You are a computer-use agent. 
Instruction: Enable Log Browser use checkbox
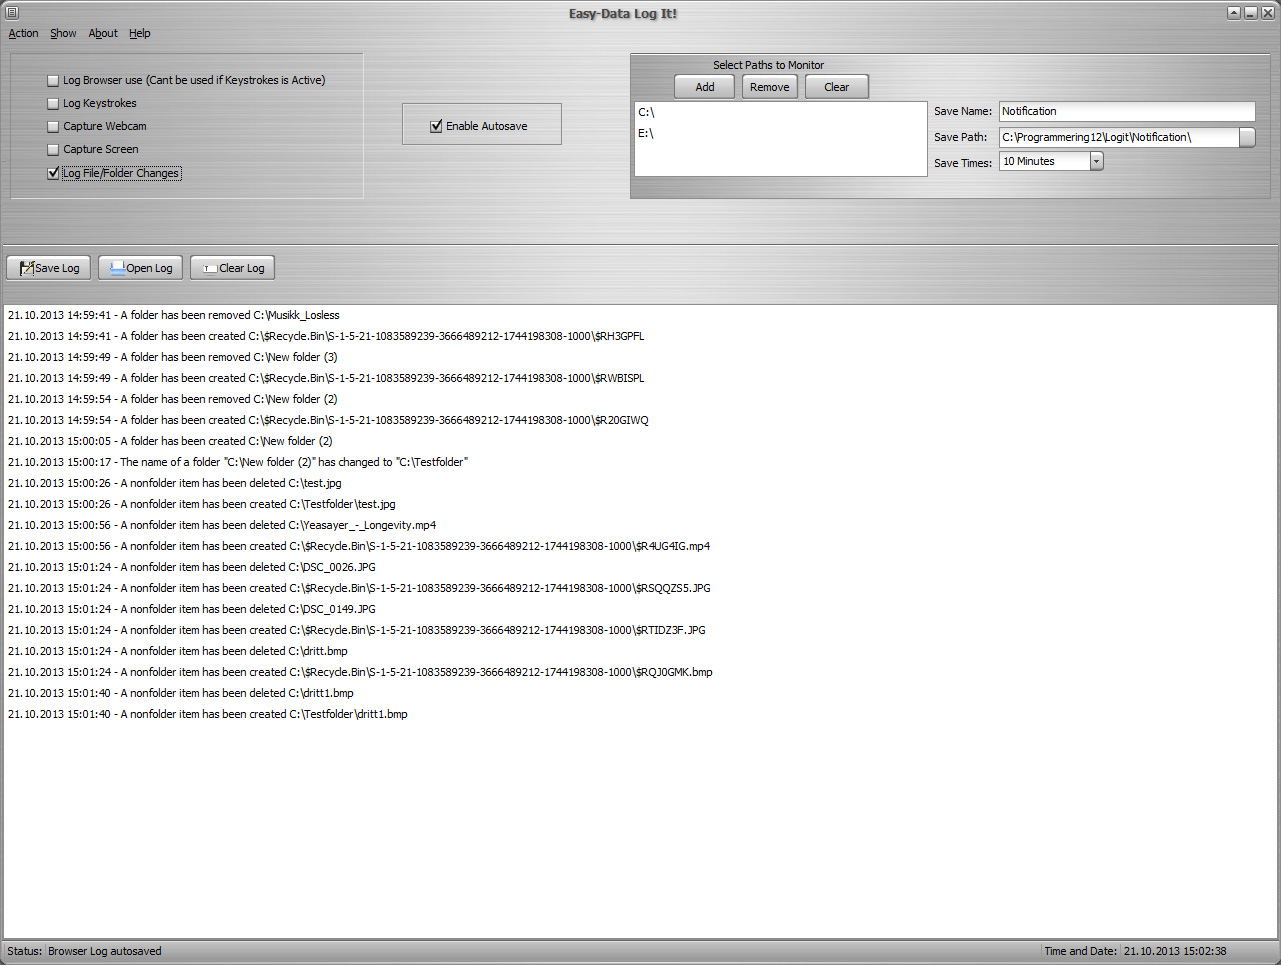tap(53, 81)
